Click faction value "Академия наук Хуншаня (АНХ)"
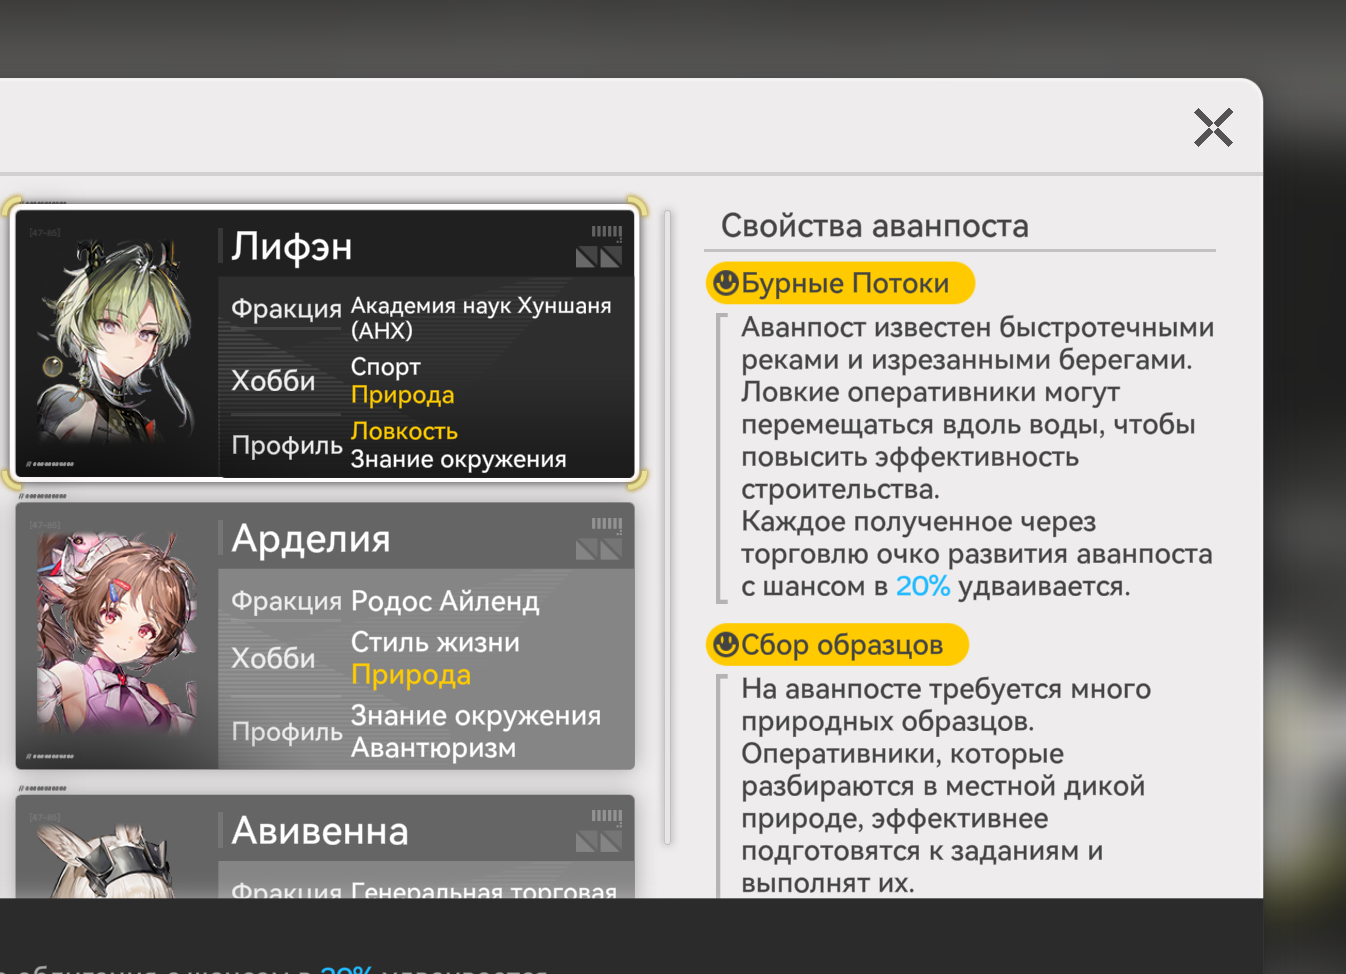Screen dimensions: 1346x974 pyautogui.click(x=481, y=318)
